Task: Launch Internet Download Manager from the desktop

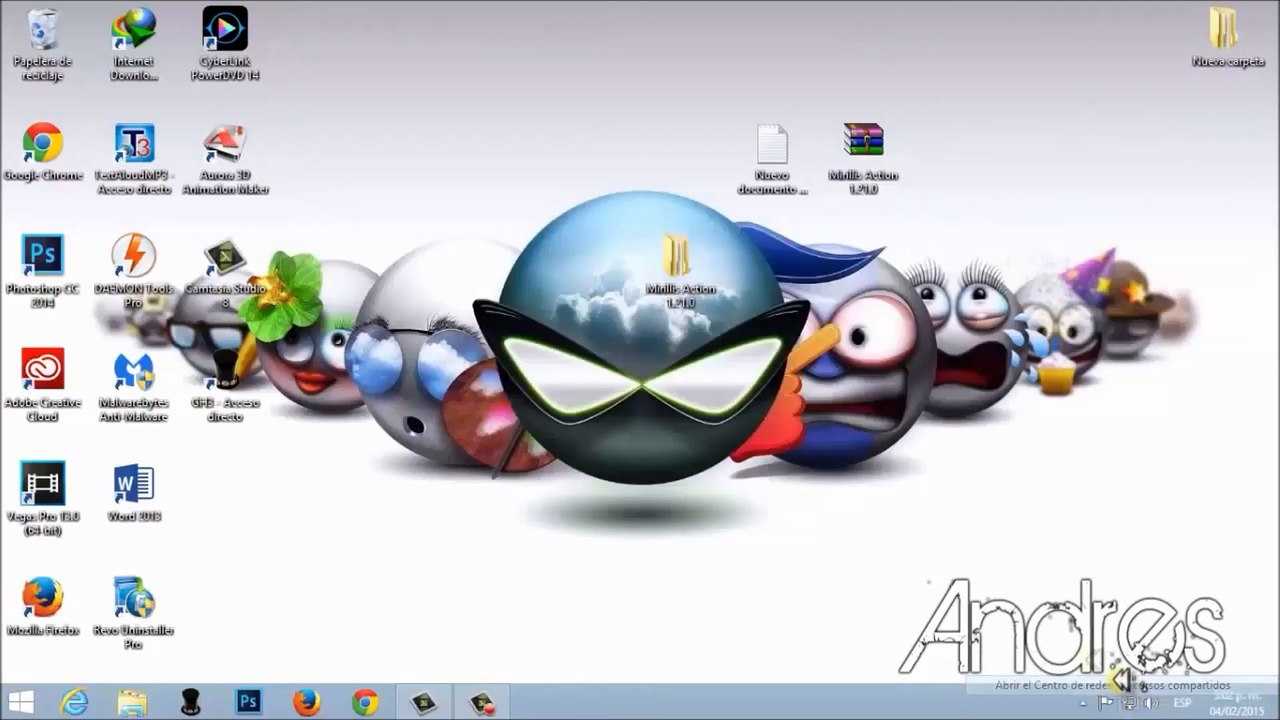Action: coord(133,44)
